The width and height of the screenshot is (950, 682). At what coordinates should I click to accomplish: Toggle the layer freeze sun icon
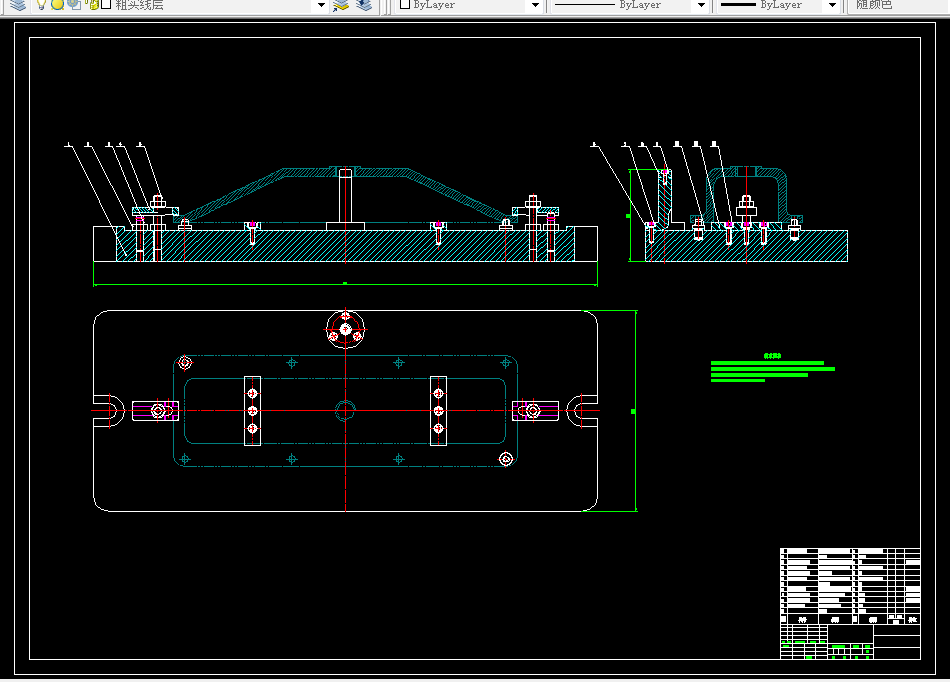[57, 5]
